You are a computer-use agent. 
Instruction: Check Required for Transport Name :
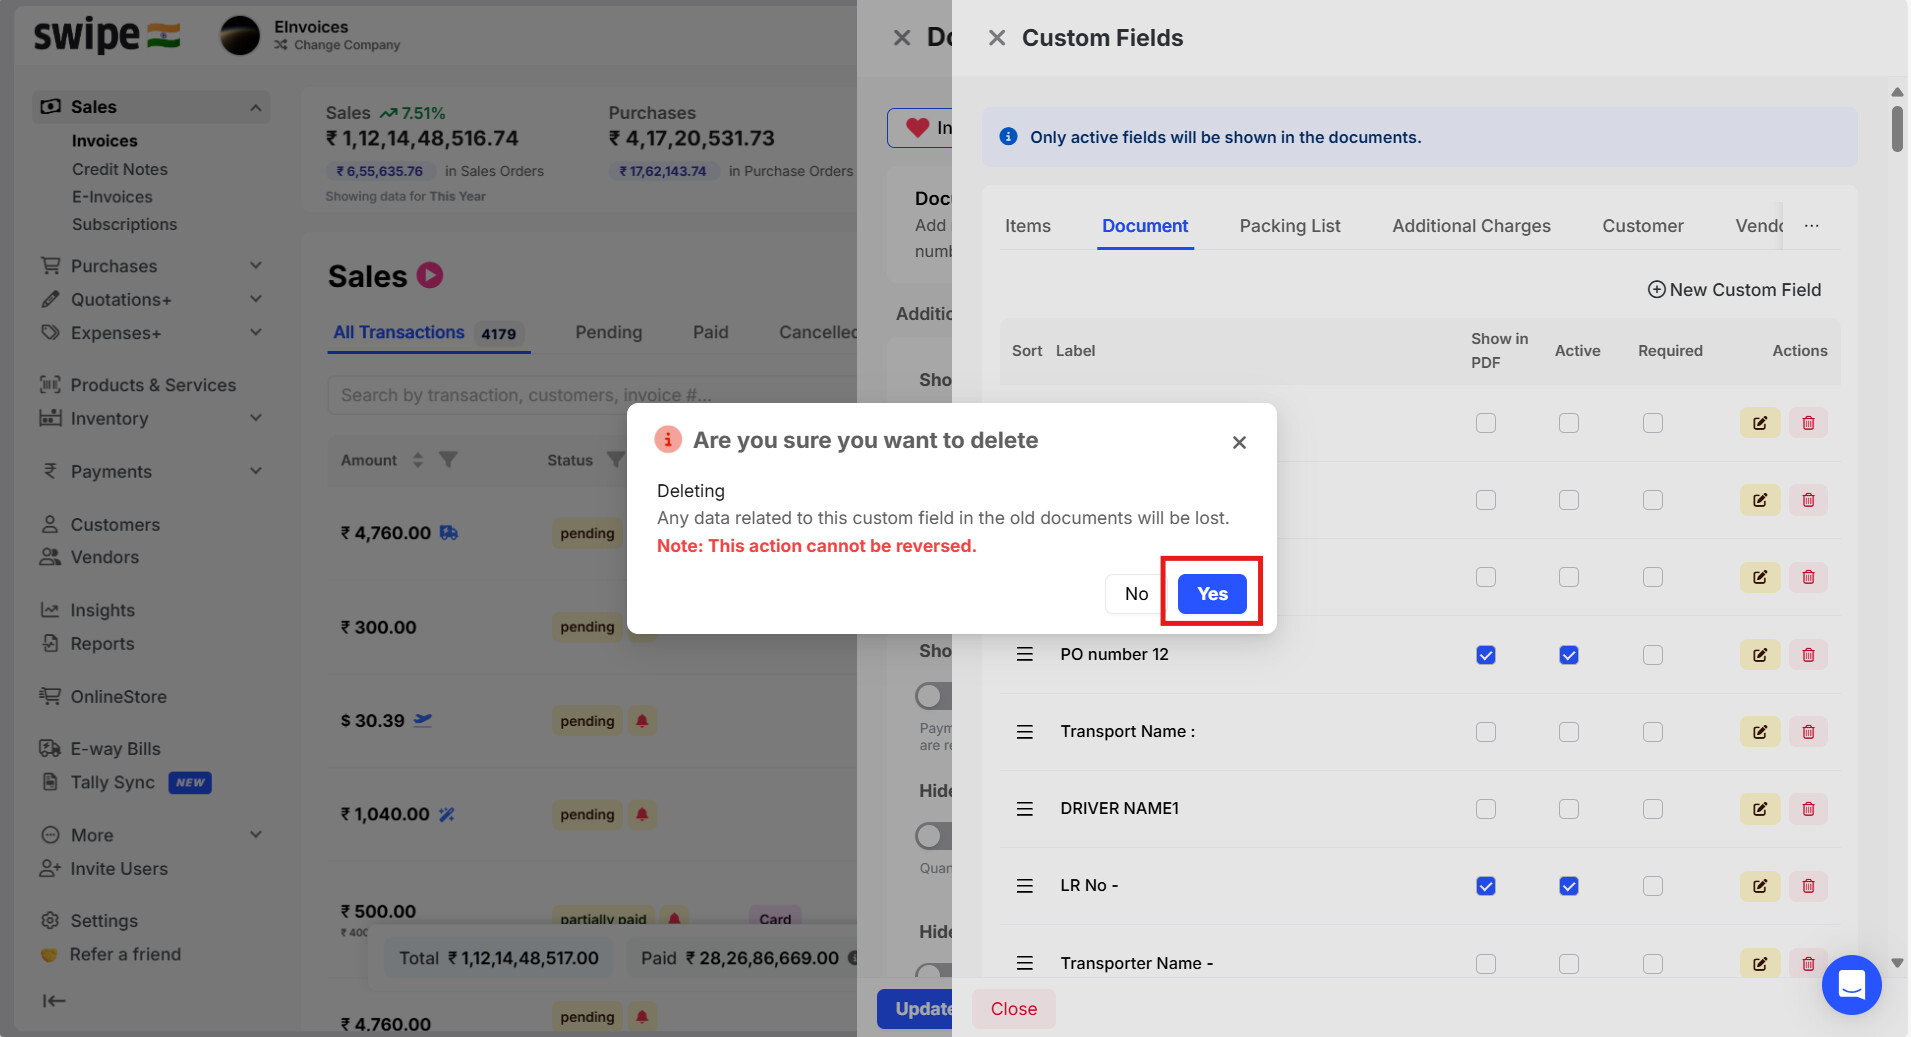tap(1653, 732)
